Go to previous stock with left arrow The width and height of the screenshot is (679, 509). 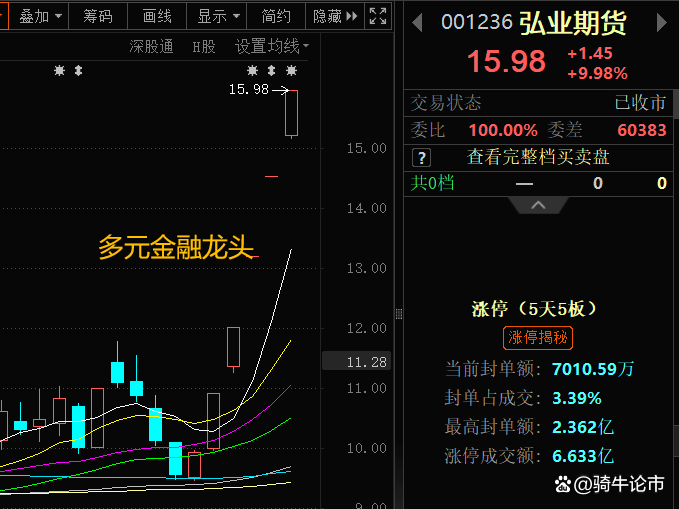pyautogui.click(x=417, y=23)
